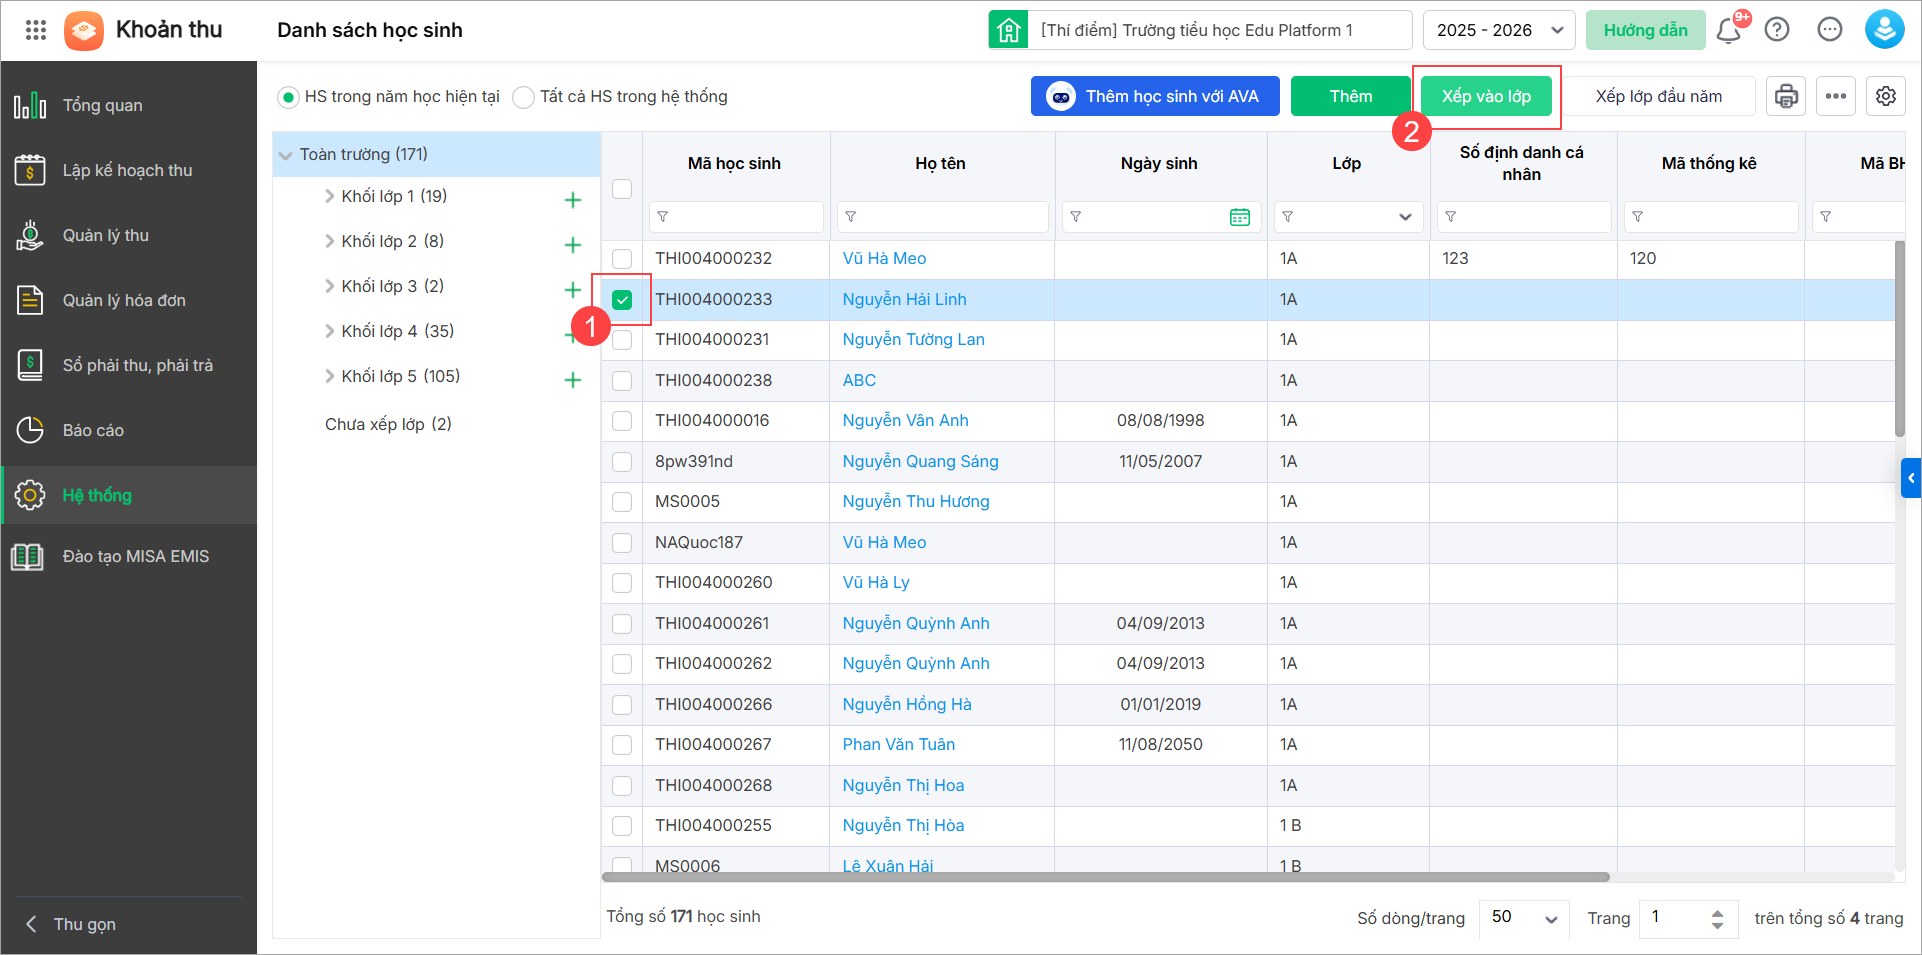Select Chưa xếp lớp (2) tree item

tap(388, 425)
